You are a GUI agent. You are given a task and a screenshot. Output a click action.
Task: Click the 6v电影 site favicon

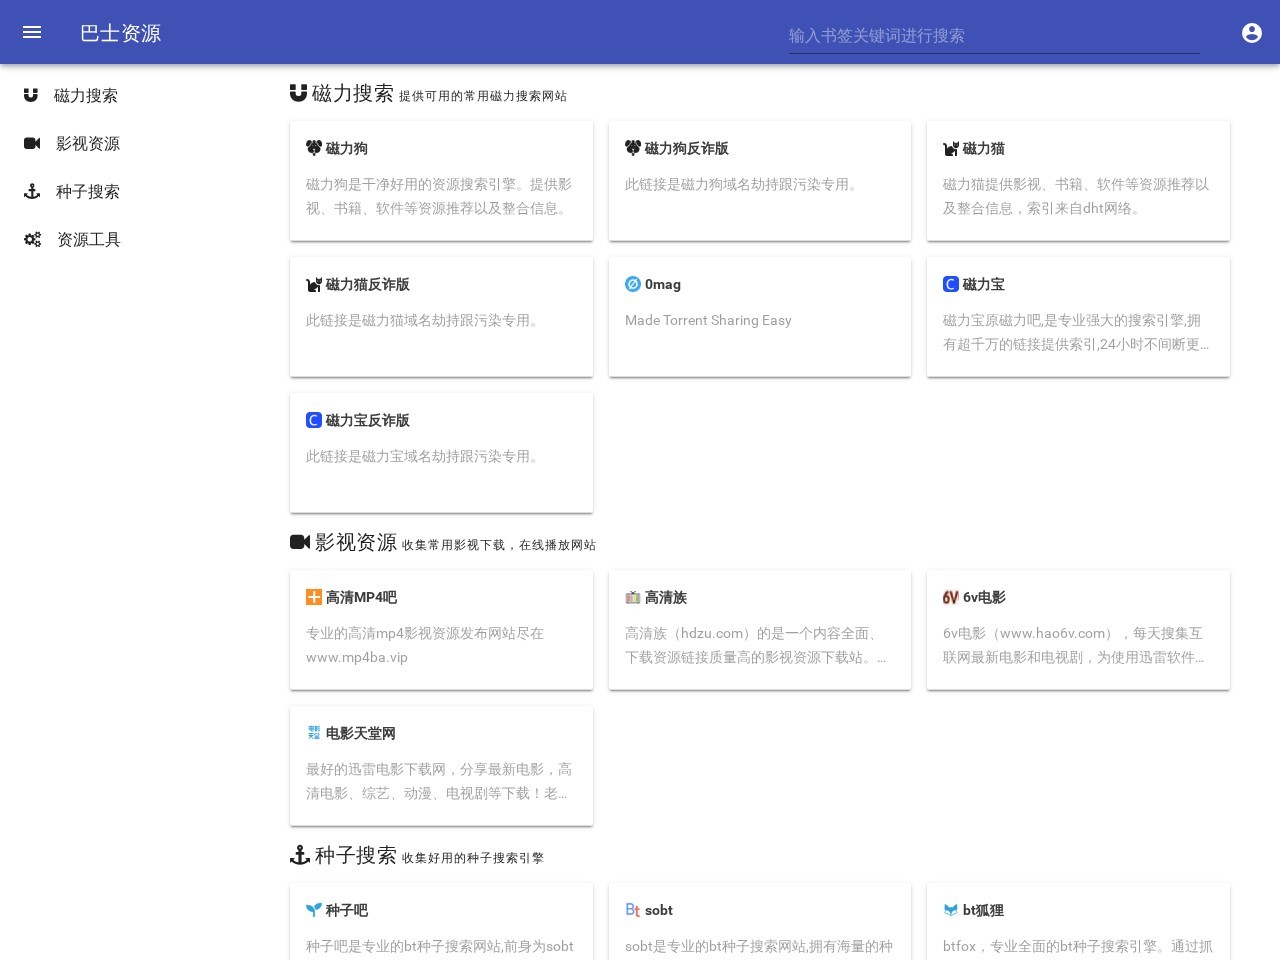(950, 597)
